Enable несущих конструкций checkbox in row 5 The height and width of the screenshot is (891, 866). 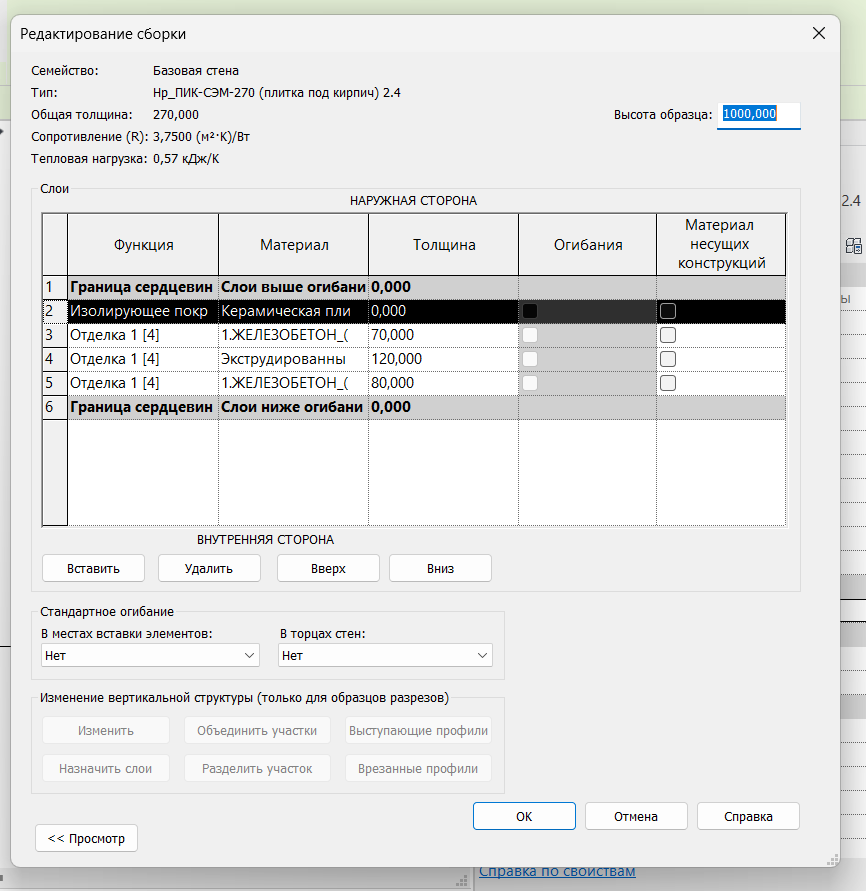(x=668, y=383)
